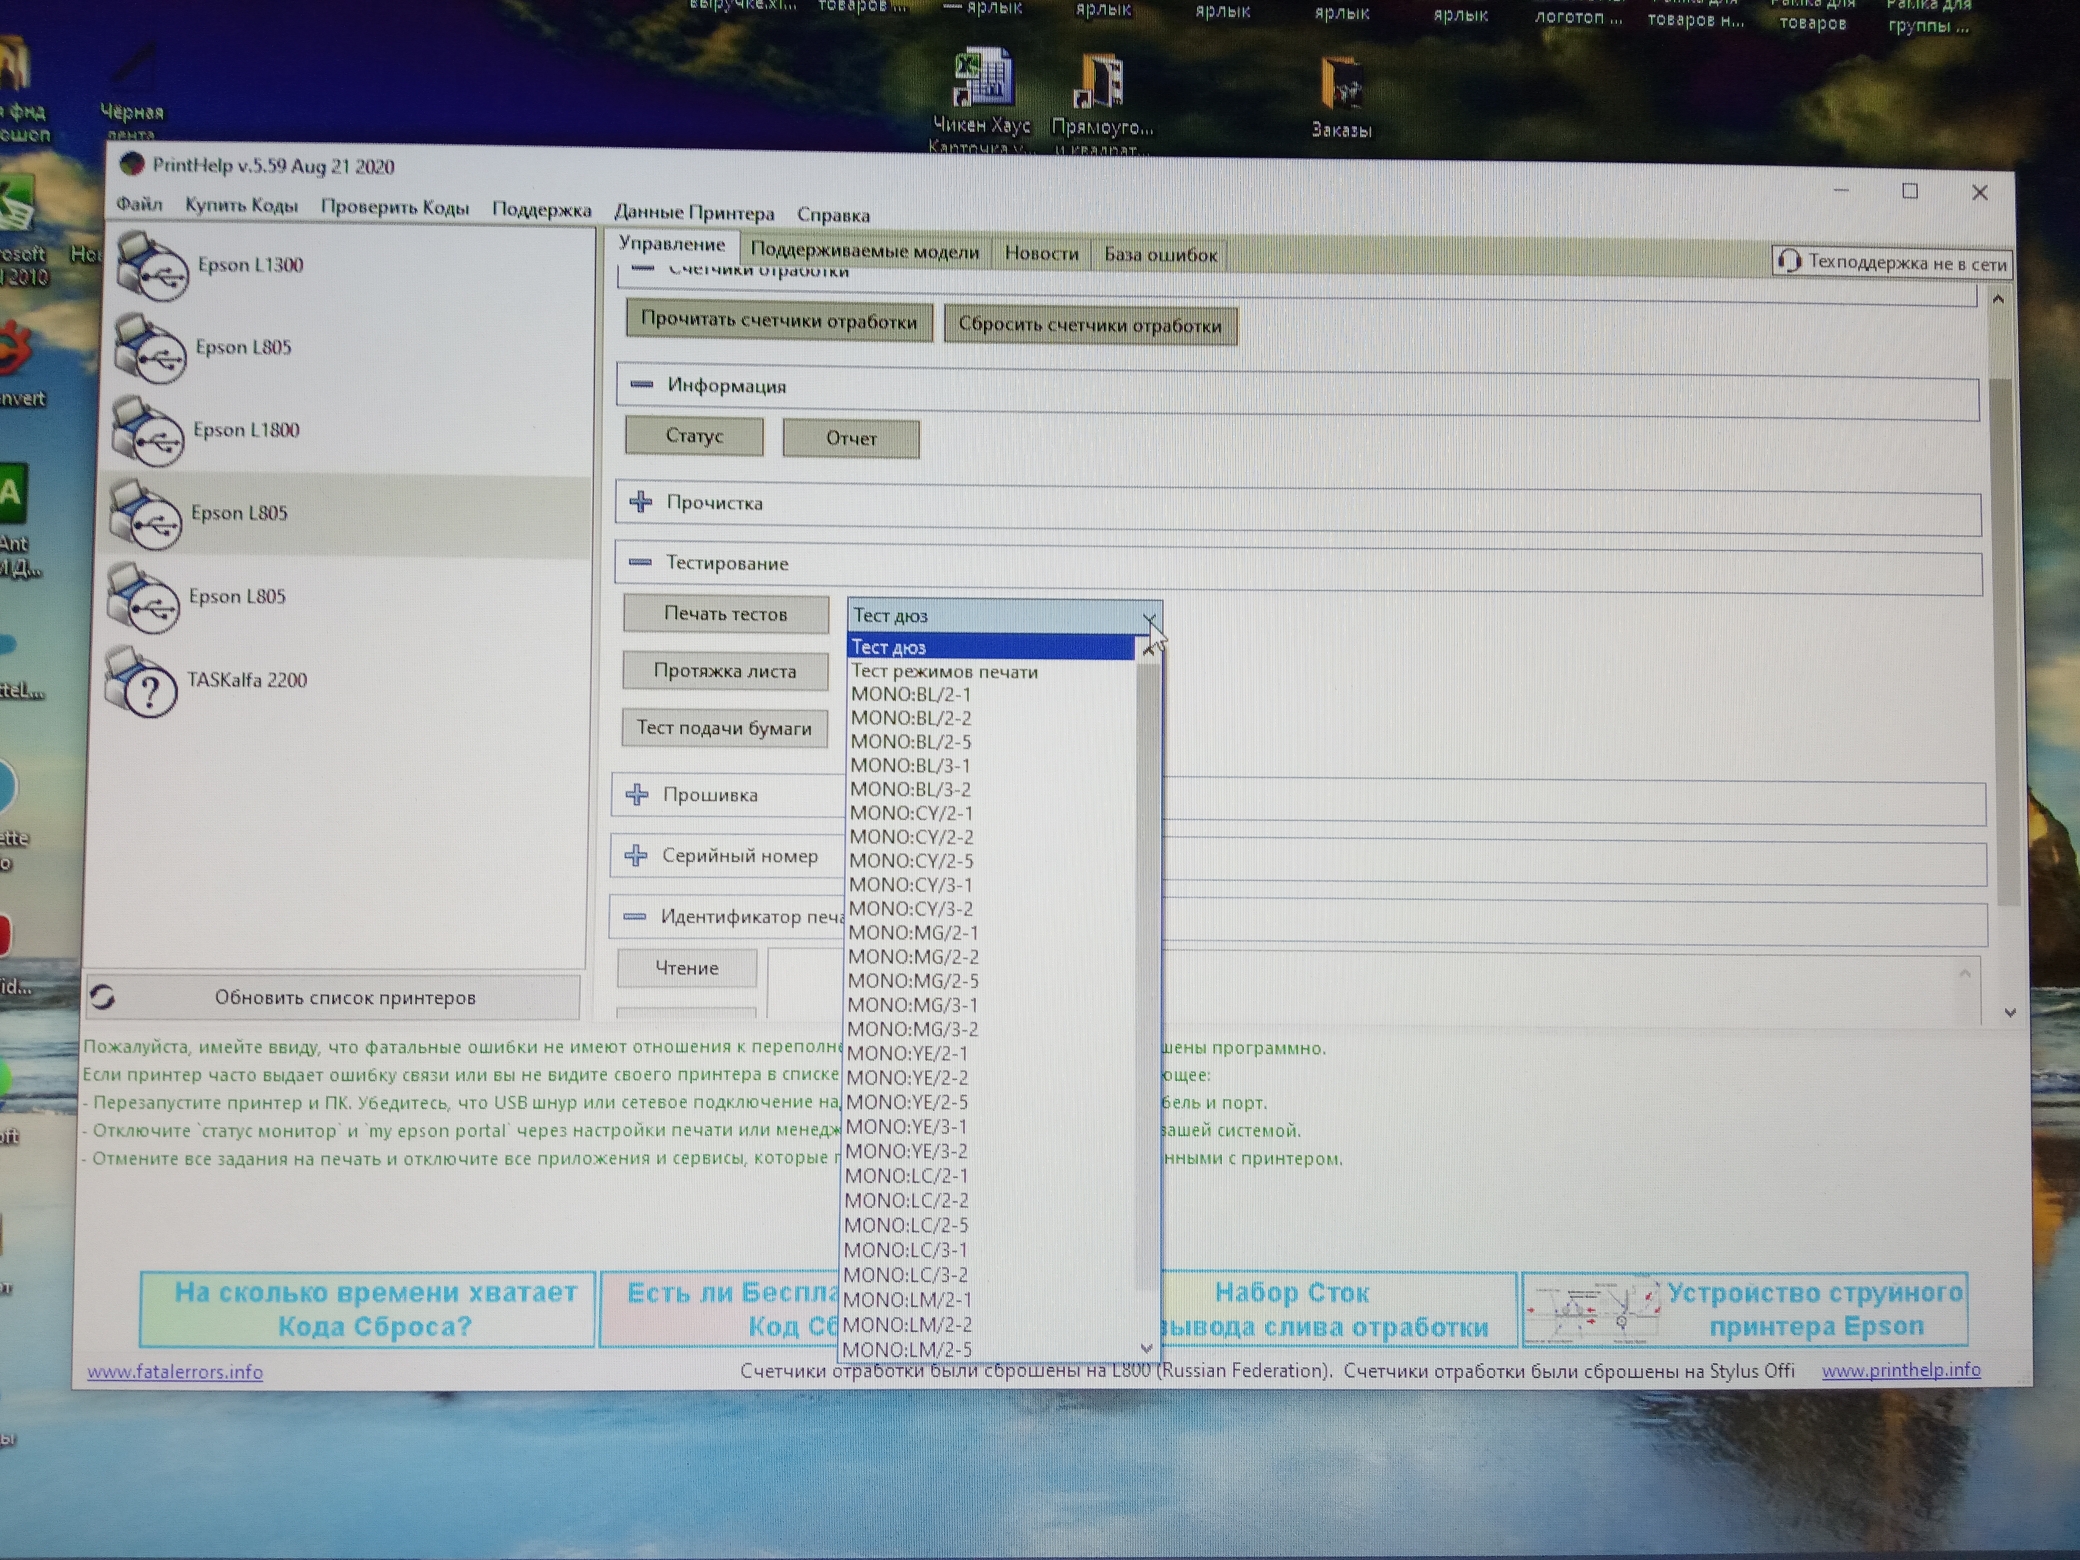Choose Тест режимов печати from the list

pyautogui.click(x=944, y=671)
